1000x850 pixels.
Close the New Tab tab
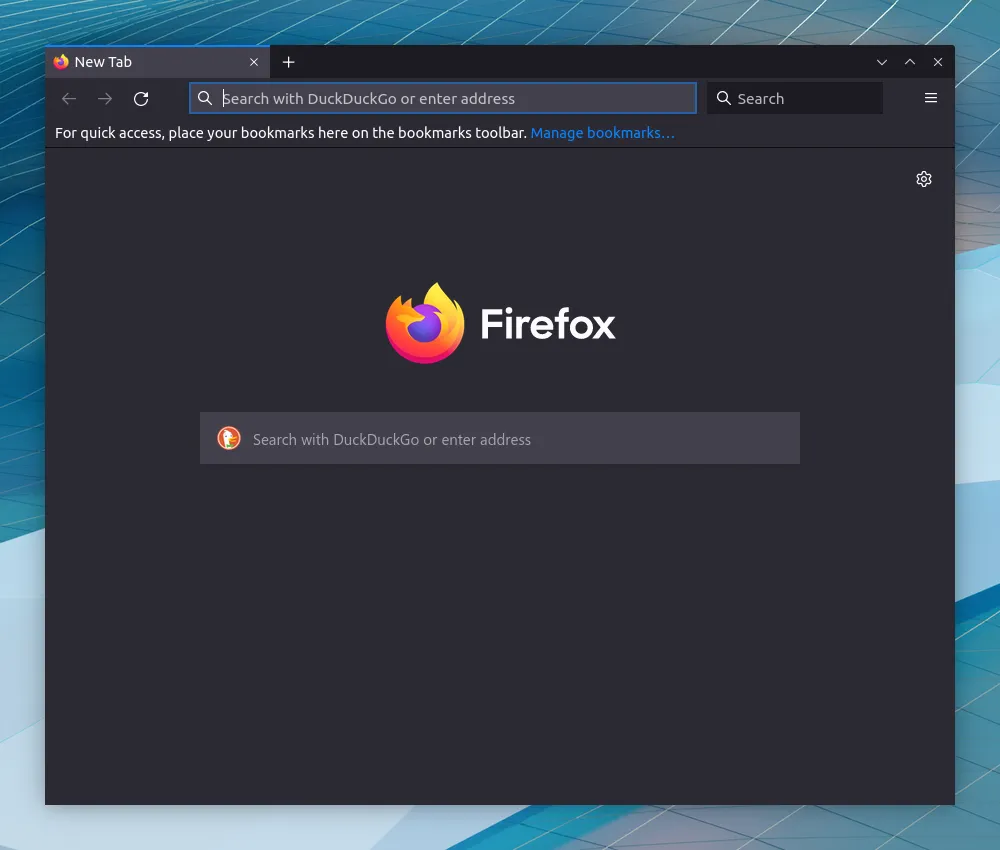click(x=254, y=61)
